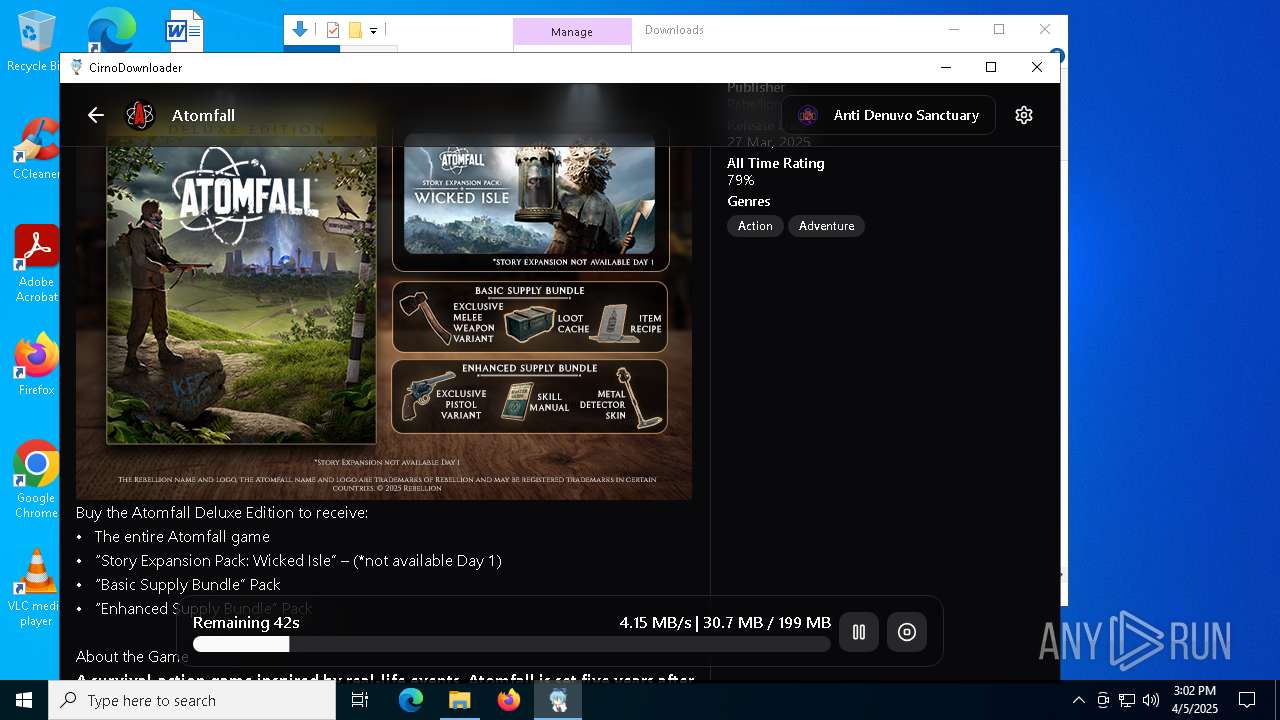Image resolution: width=1280 pixels, height=720 pixels.
Task: Select the Adventure genre tag
Action: (826, 226)
